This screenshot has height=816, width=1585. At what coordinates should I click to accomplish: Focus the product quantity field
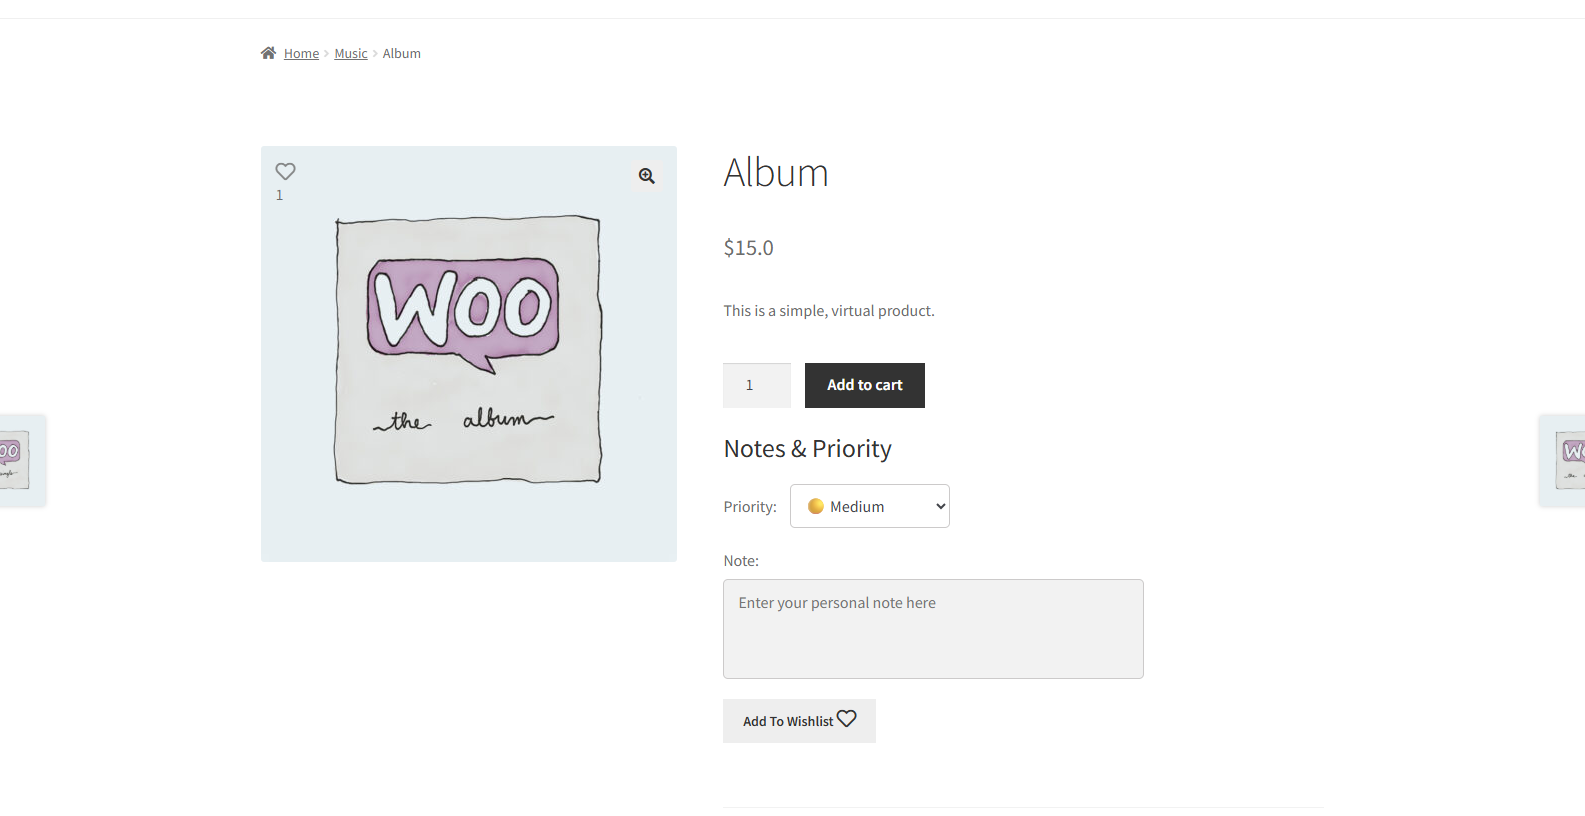[x=756, y=385]
